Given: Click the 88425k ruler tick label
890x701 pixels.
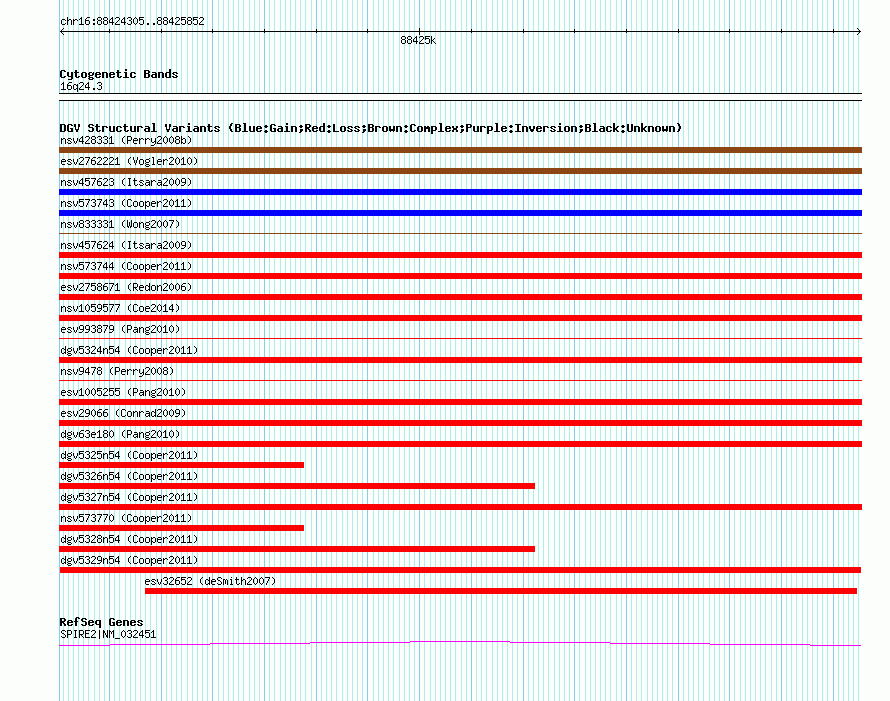Looking at the screenshot, I should [418, 40].
